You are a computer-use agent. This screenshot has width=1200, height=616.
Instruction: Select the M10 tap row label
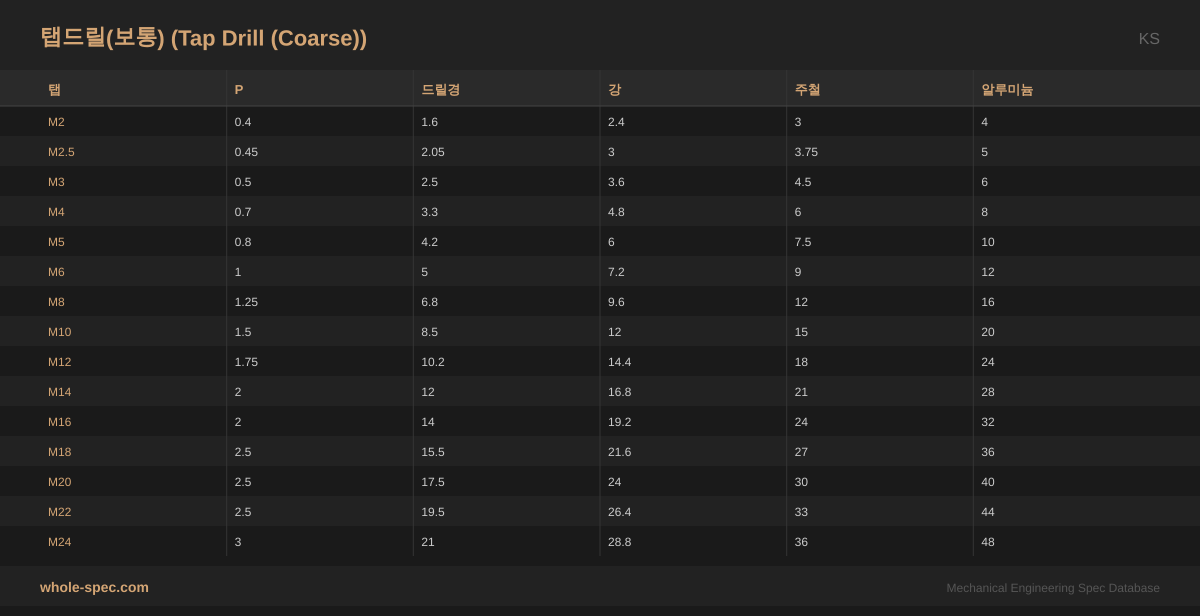(x=59, y=332)
